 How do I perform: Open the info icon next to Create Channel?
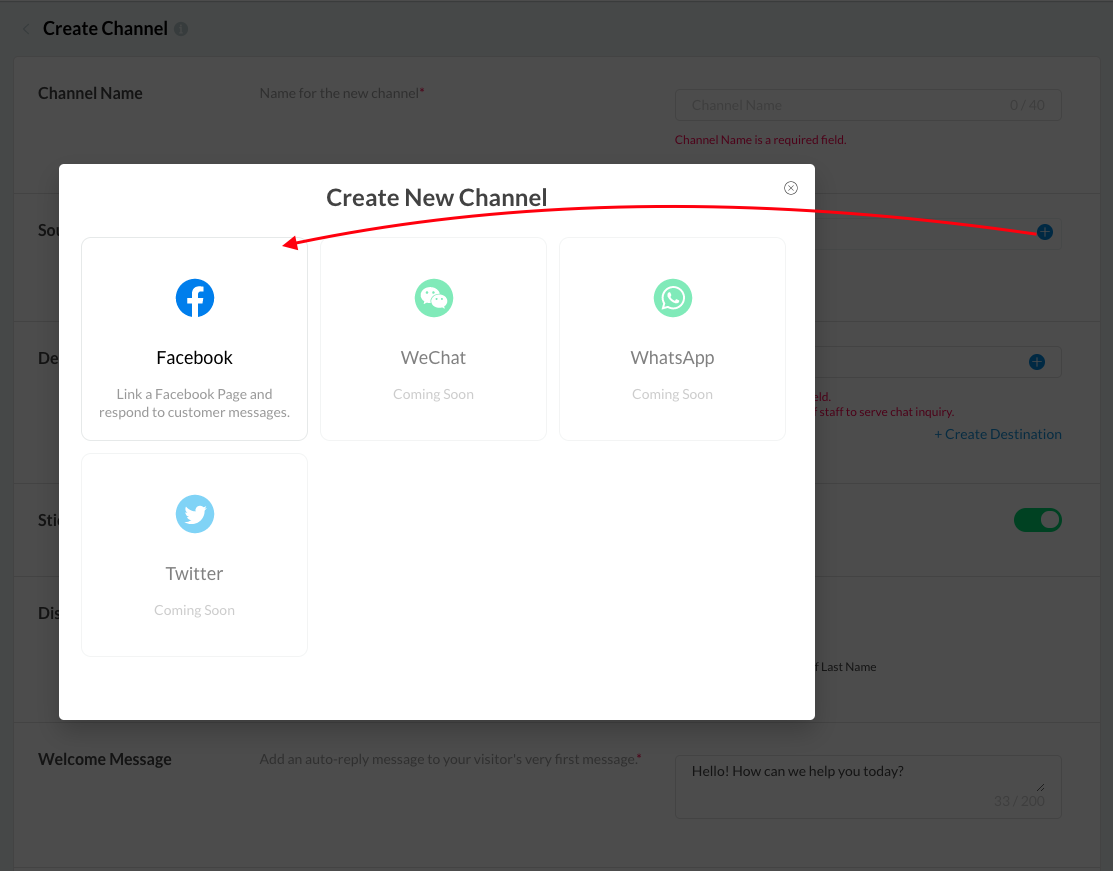[x=182, y=29]
